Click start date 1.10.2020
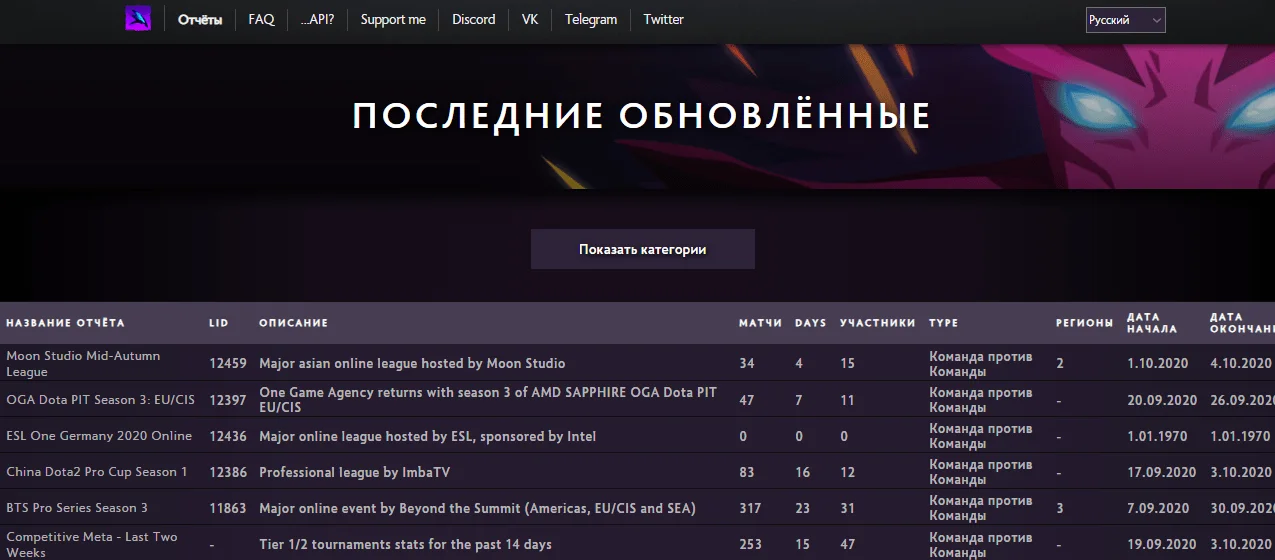 1157,363
